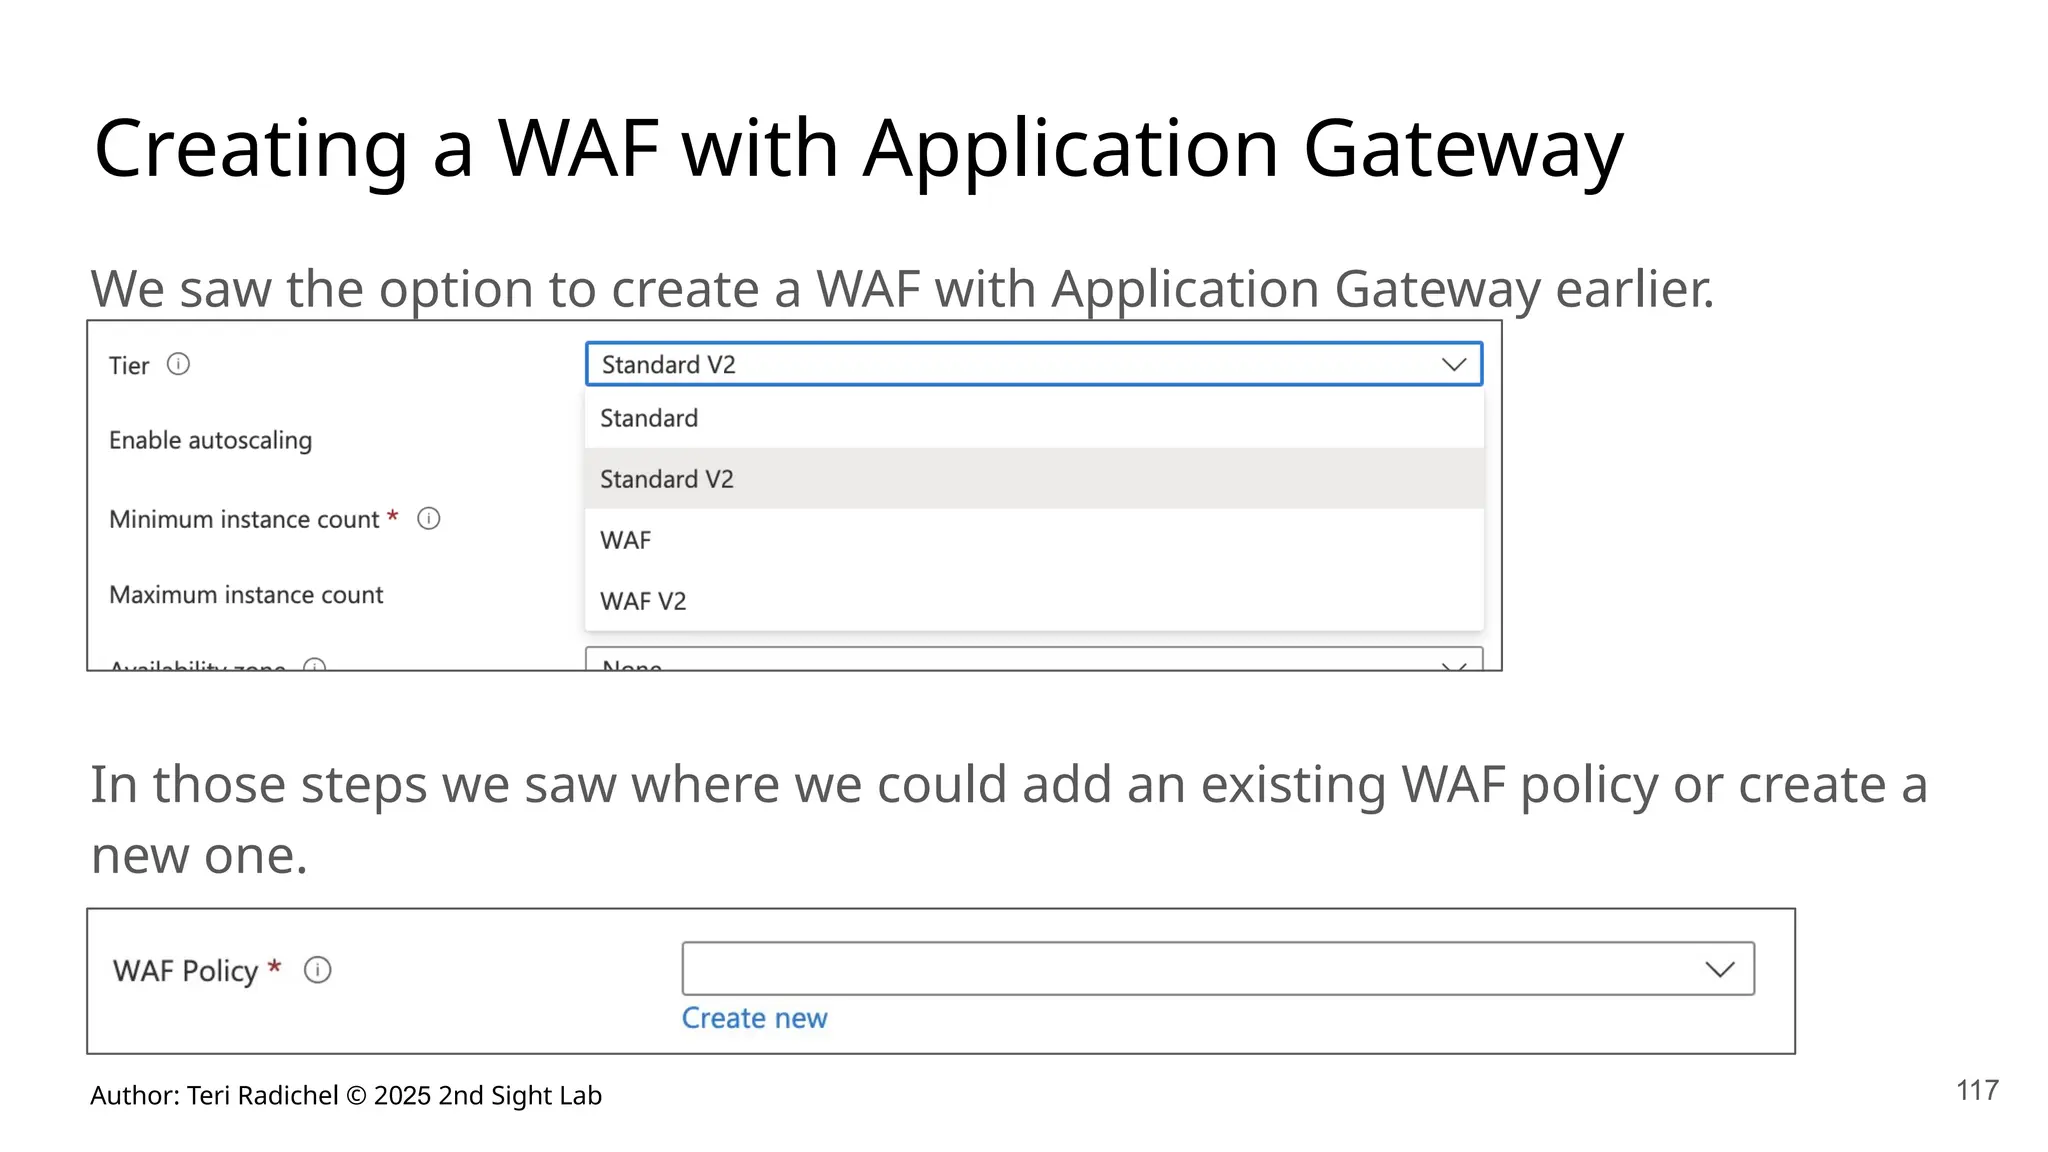Click the slide title Creating a WAF with Application Gateway
Screen dimensions: 2048x1152
coord(859,149)
